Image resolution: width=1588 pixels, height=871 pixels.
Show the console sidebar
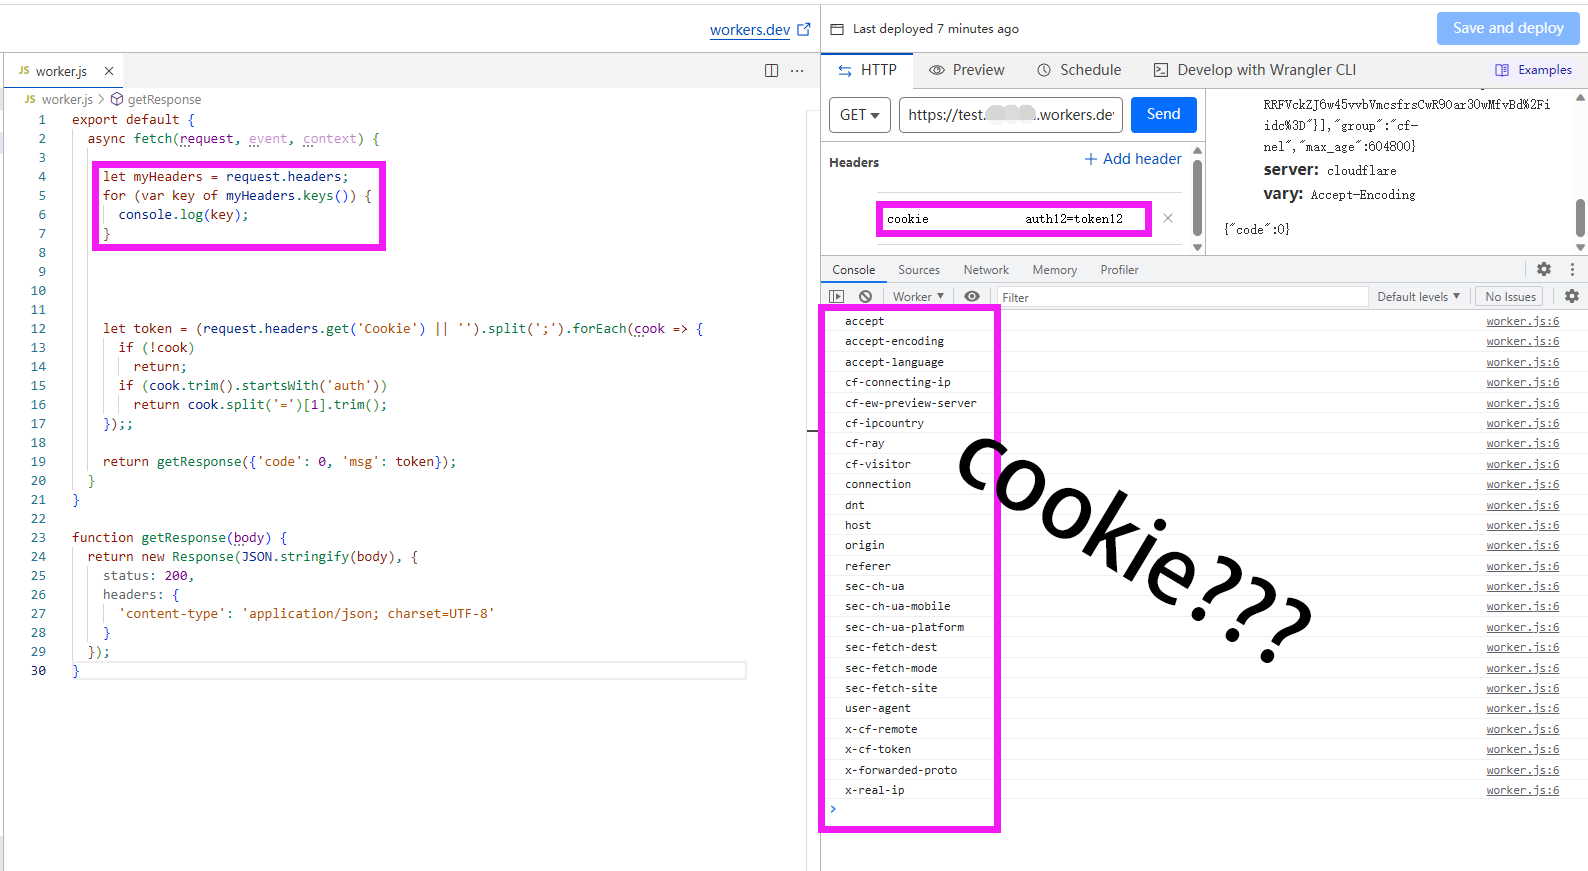click(837, 296)
